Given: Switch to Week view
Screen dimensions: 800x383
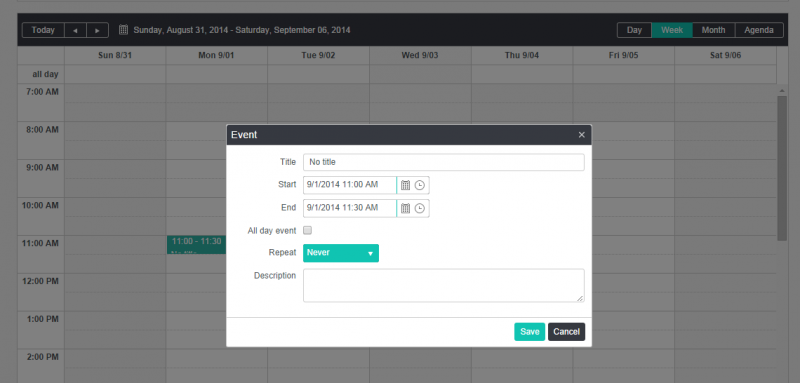Looking at the screenshot, I should pos(672,30).
